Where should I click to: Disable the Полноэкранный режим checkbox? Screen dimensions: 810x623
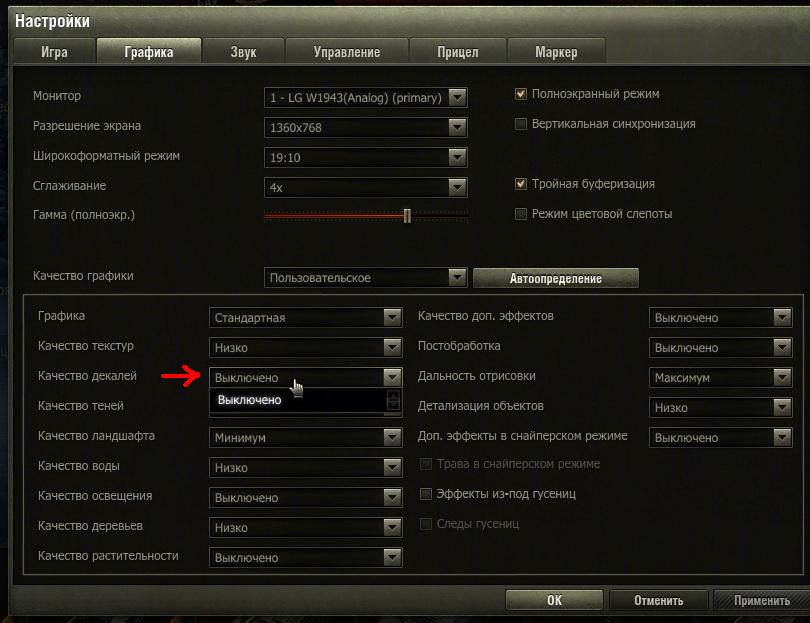(x=521, y=94)
